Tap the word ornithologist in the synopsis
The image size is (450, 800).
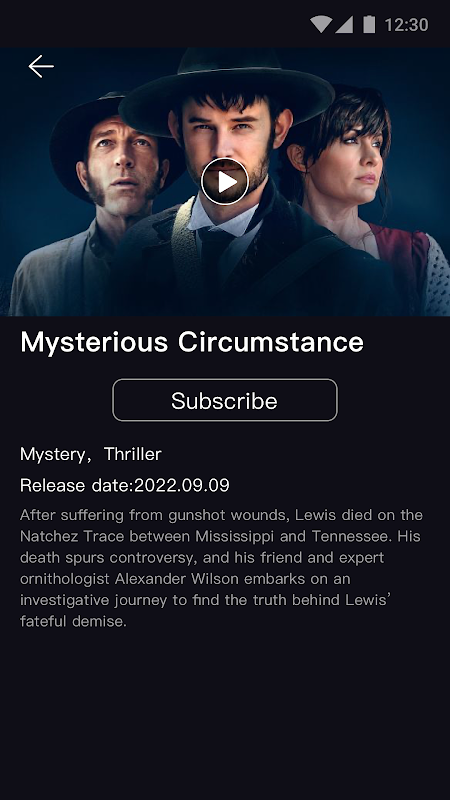(65, 580)
